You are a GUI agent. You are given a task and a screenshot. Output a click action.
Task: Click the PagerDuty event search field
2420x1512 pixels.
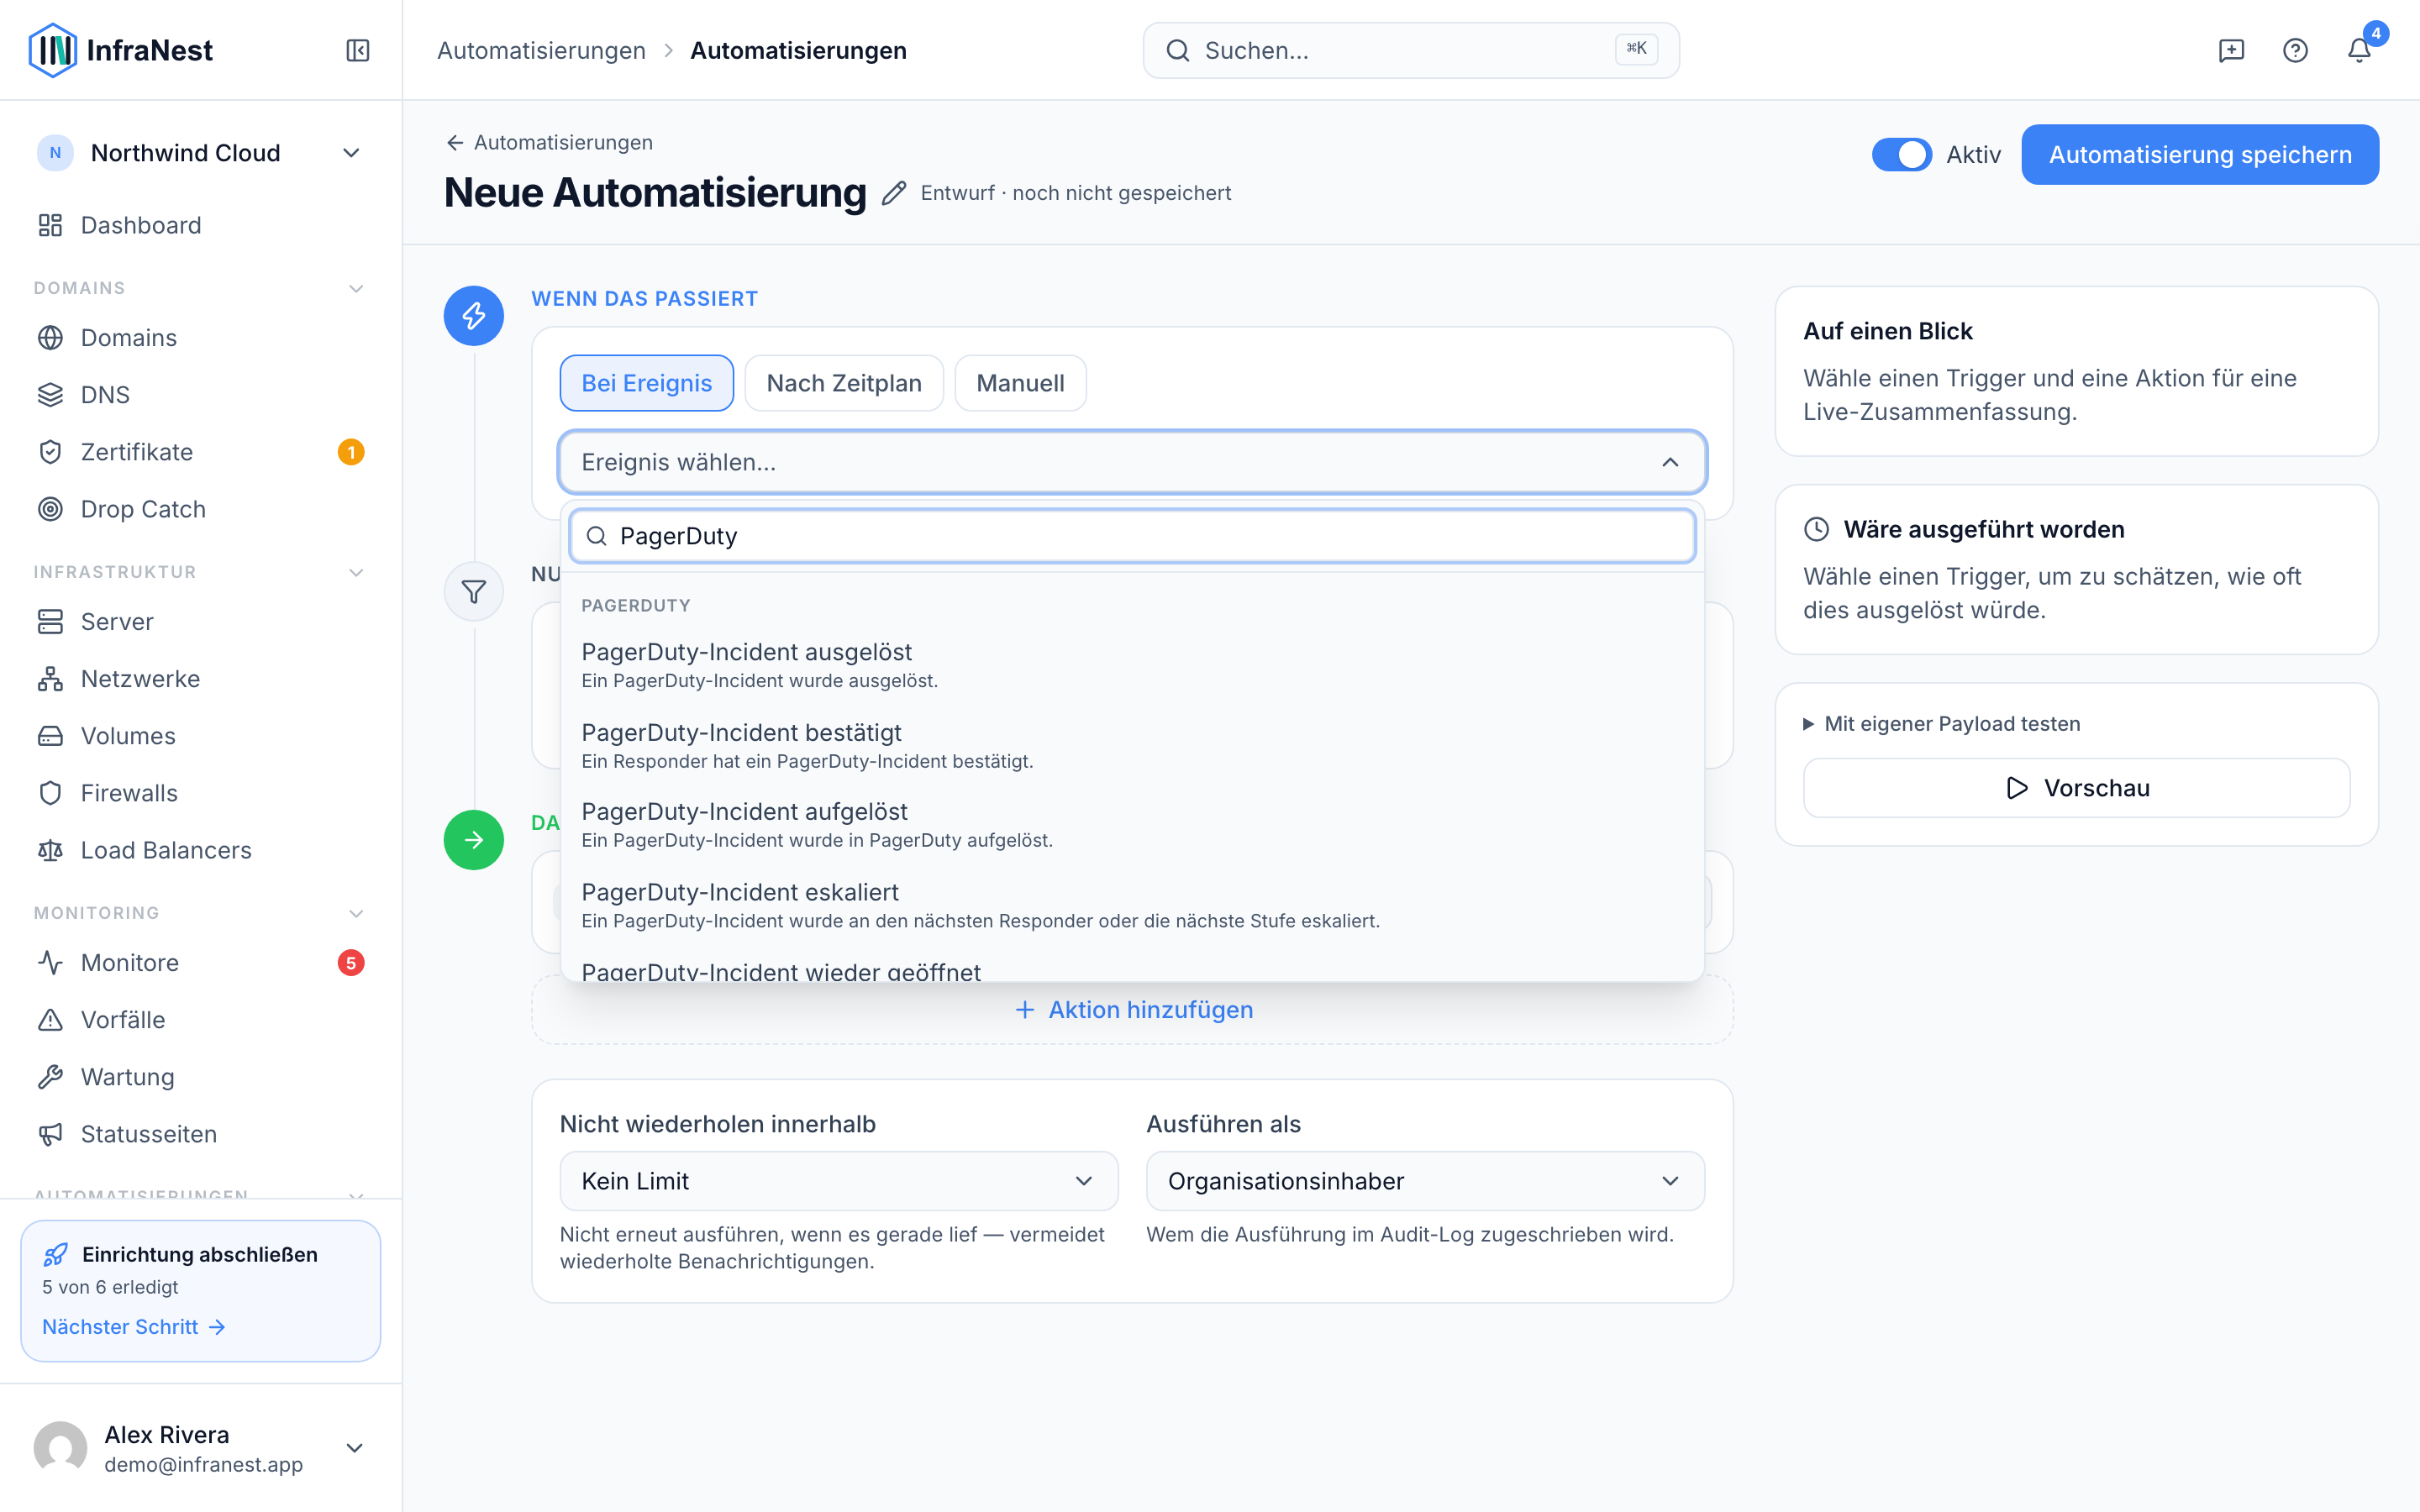click(1132, 536)
